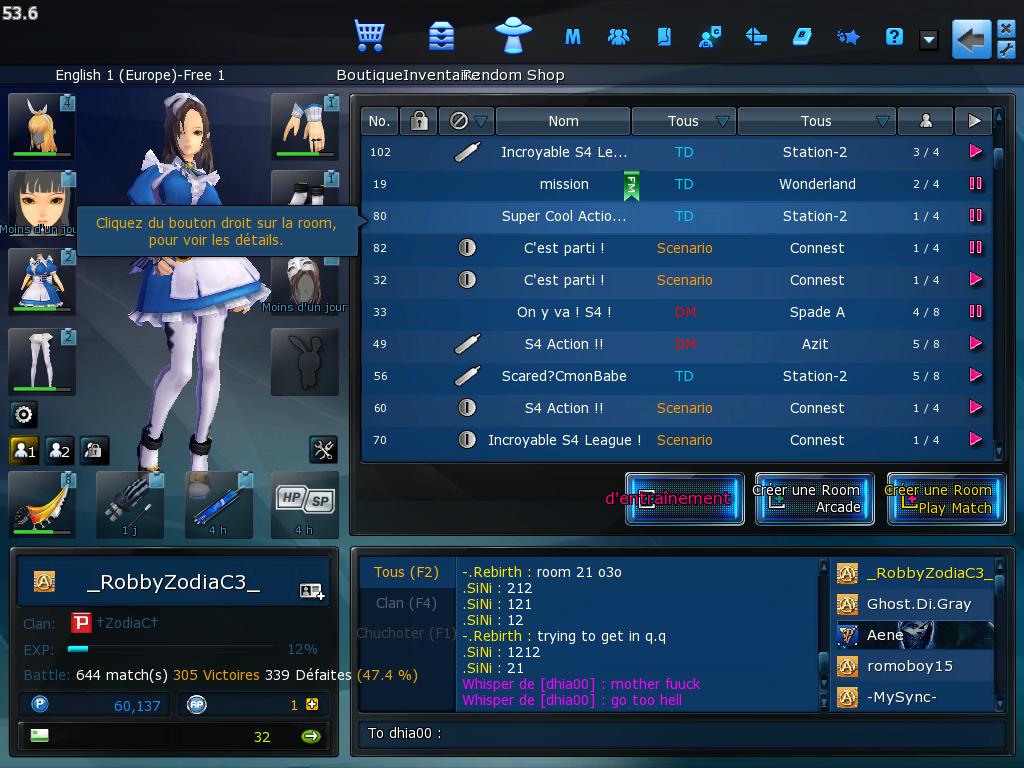Select room 70 Incroyable S4 League !
Image resolution: width=1024 pixels, height=768 pixels.
coord(677,440)
